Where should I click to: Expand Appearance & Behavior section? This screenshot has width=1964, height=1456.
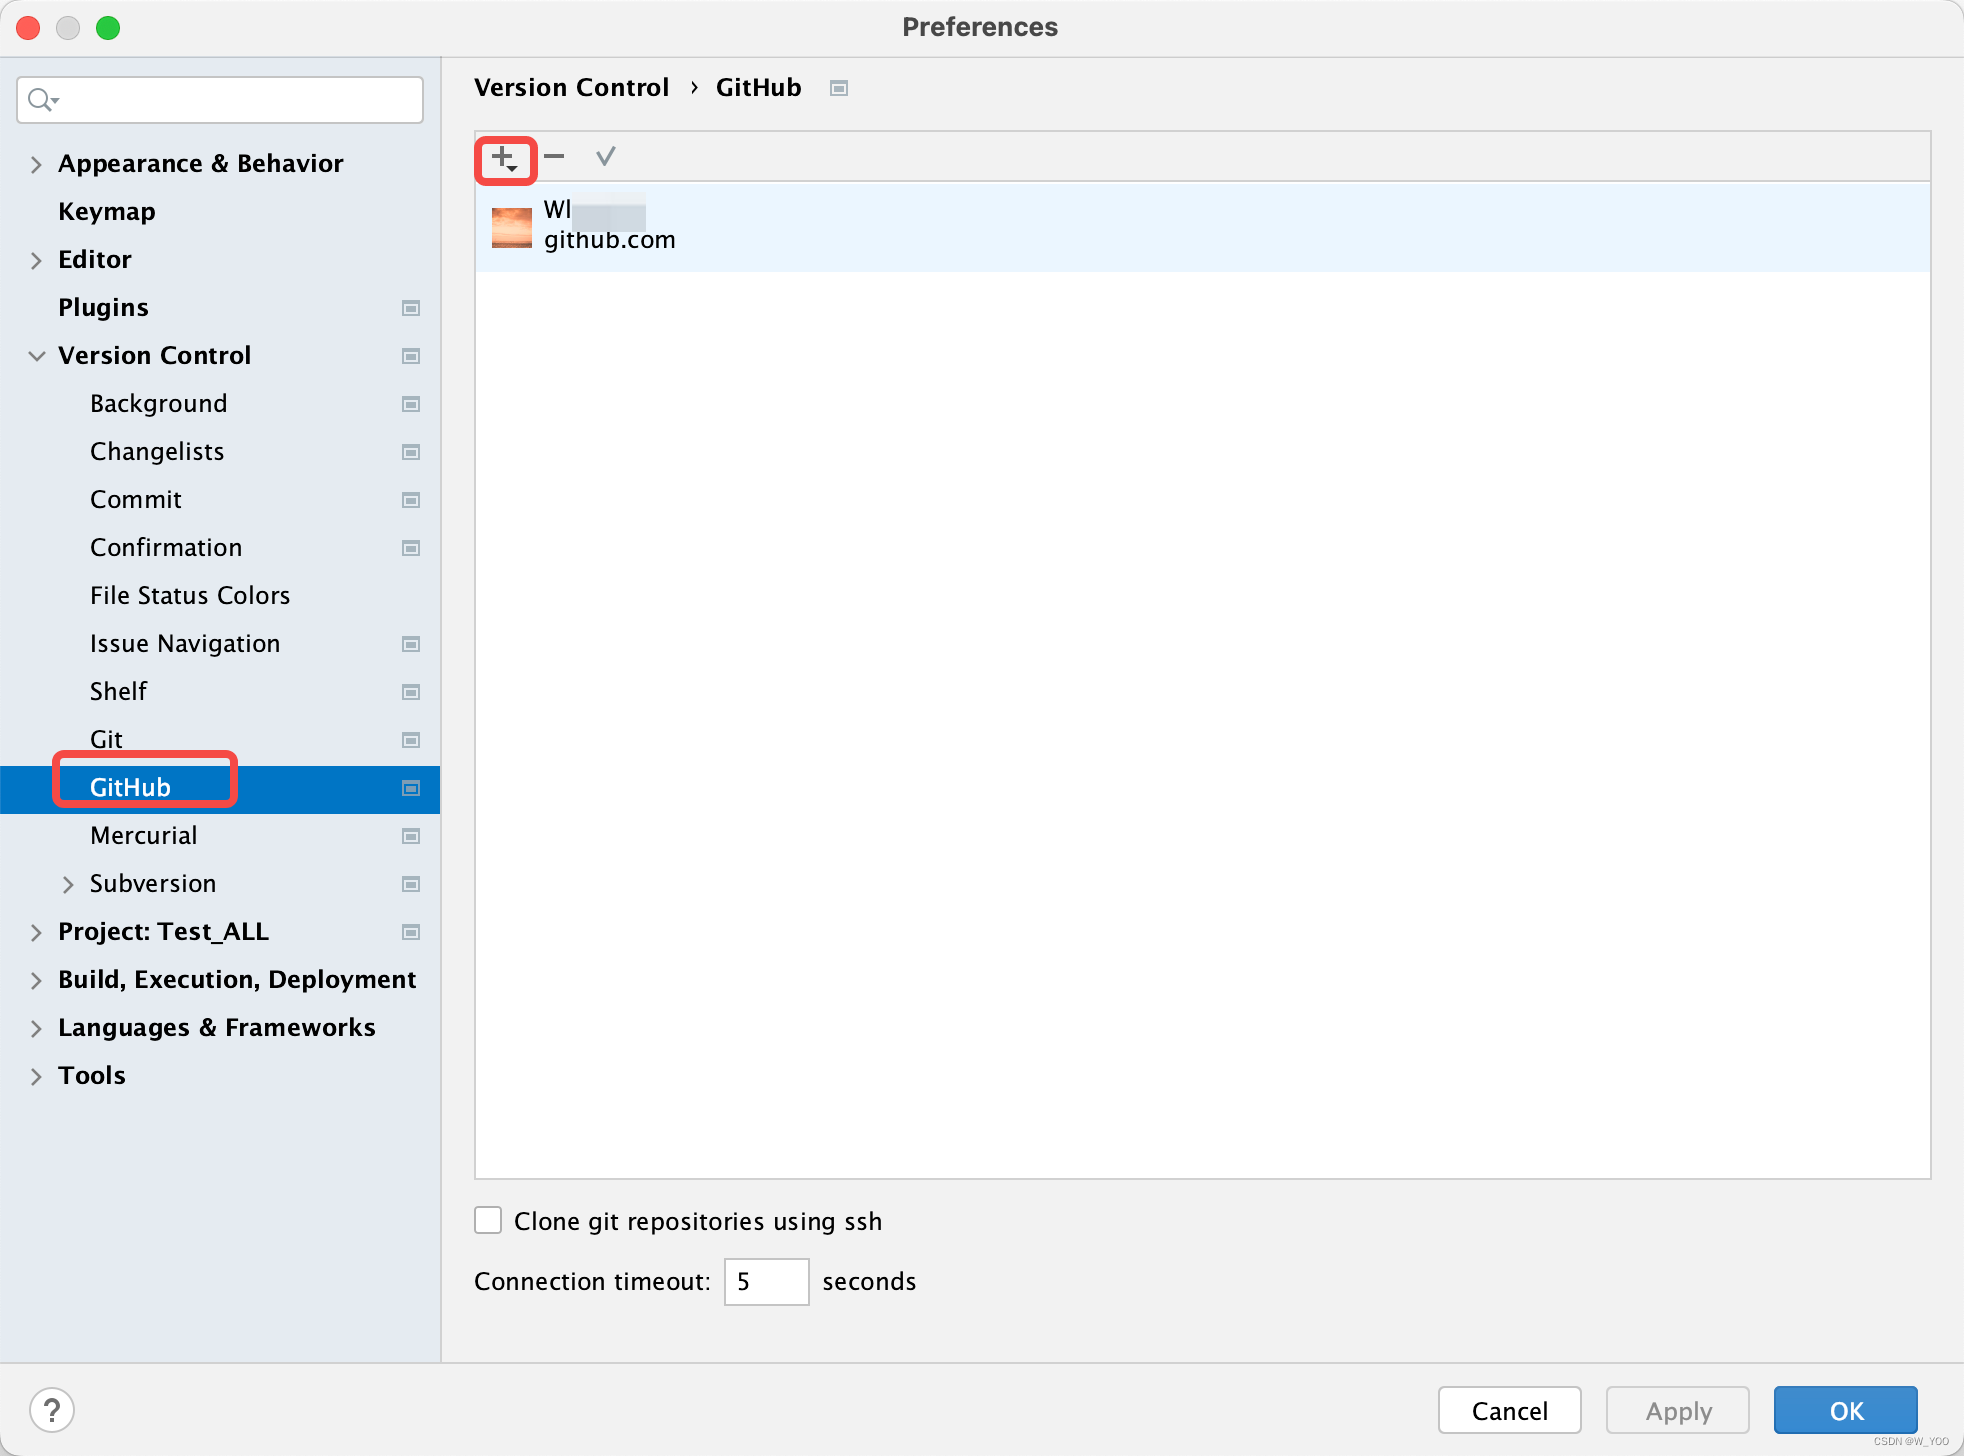coord(36,164)
